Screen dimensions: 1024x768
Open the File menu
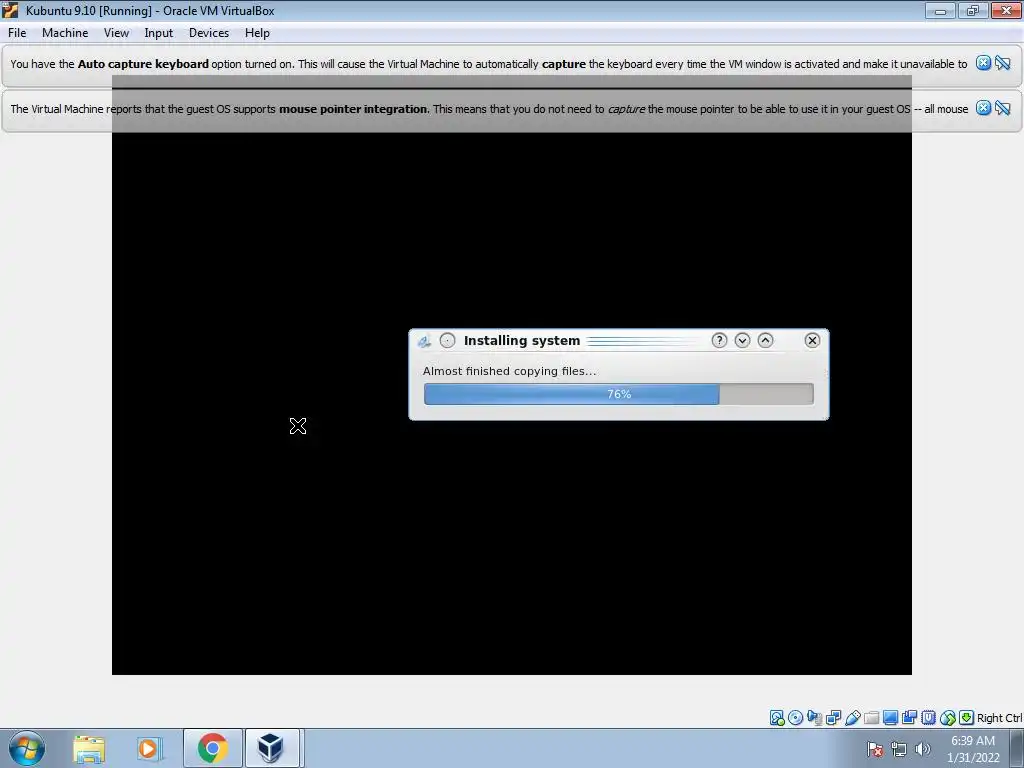[17, 33]
